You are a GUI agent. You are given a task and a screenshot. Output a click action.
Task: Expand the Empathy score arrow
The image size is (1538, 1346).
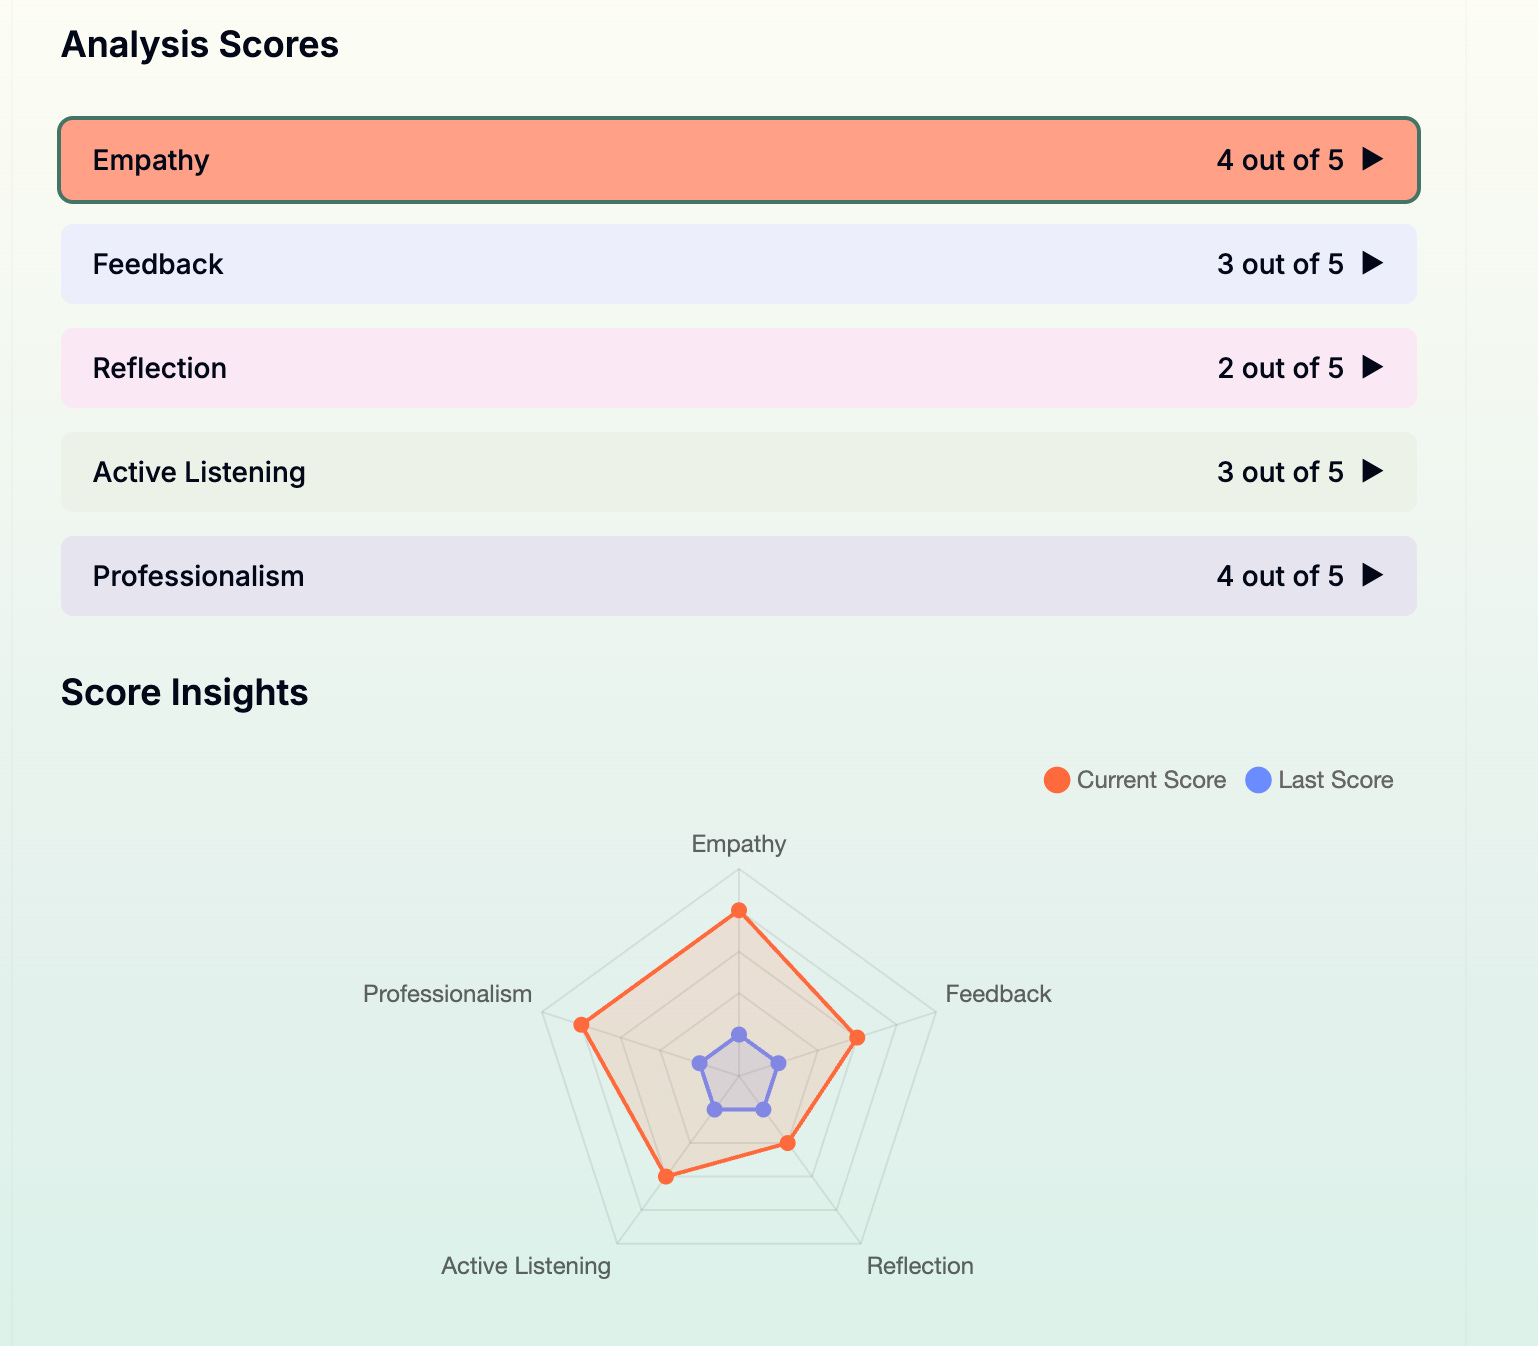coord(1373,159)
